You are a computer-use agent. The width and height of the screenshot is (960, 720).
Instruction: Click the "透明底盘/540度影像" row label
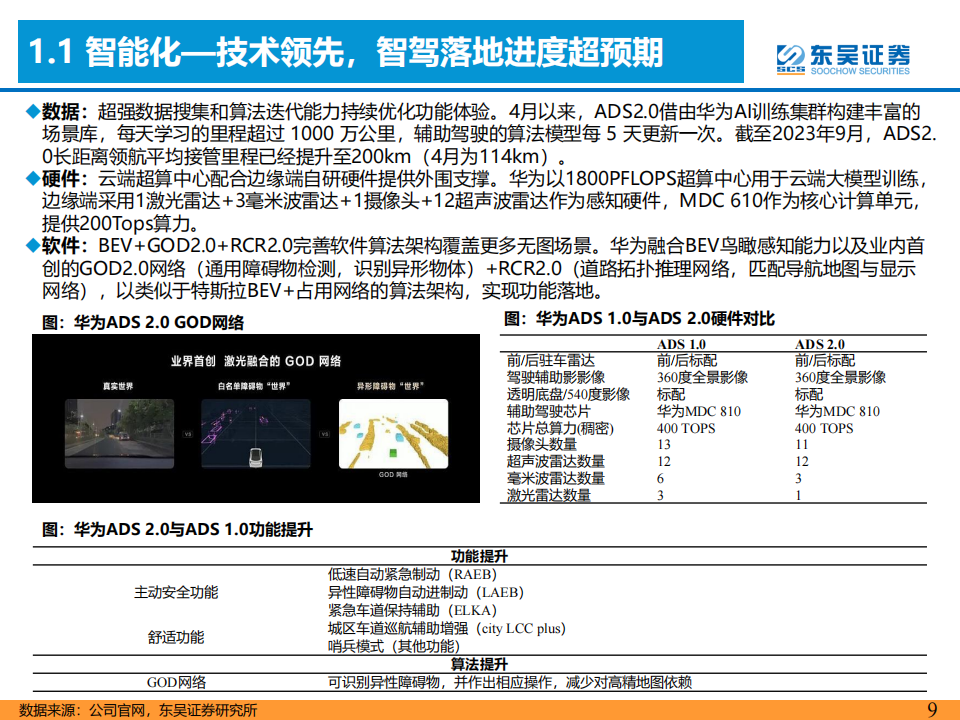[x=568, y=394]
